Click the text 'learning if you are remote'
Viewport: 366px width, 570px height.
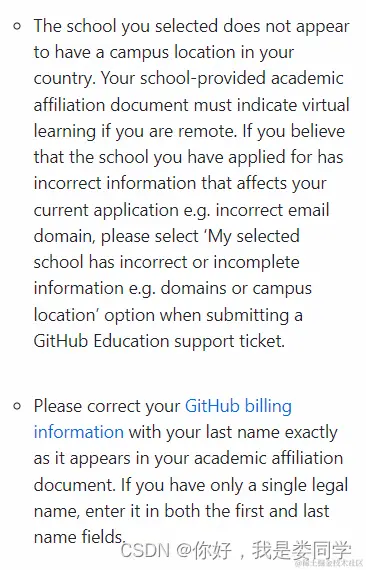[134, 132]
